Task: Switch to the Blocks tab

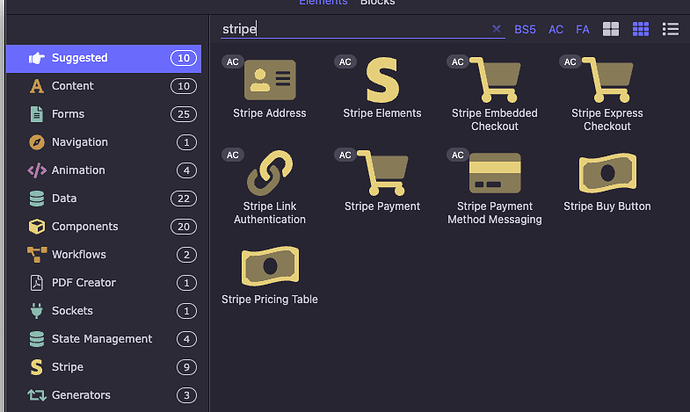Action: (x=378, y=3)
